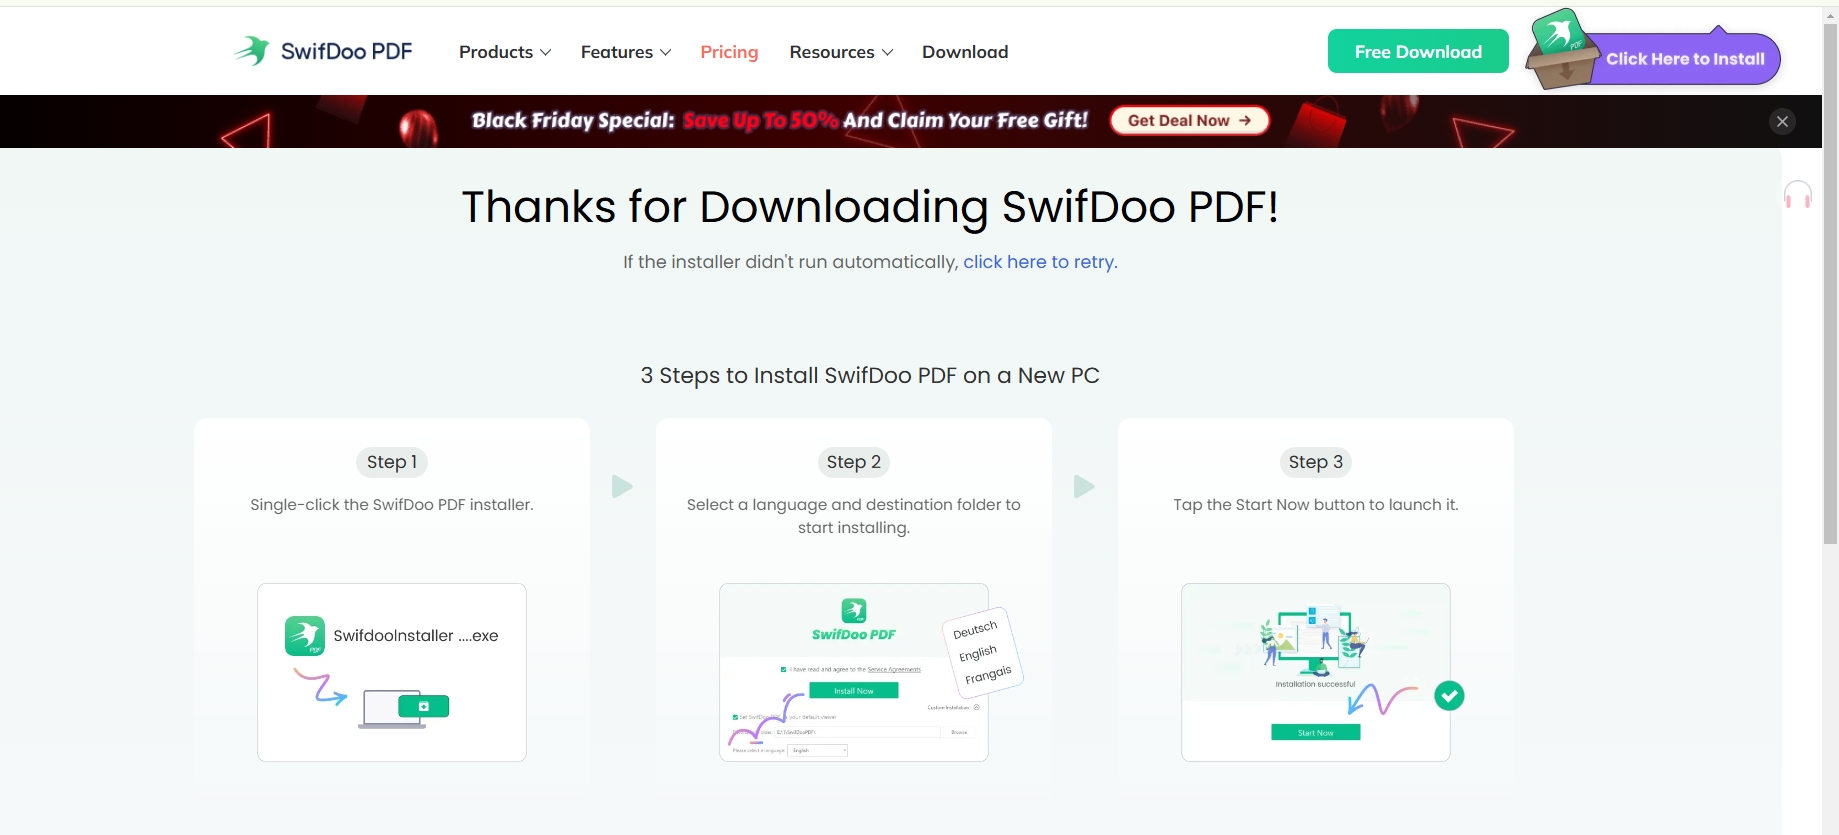This screenshot has height=835, width=1839.
Task: Click the Start Now button in Step 3 image
Action: click(1316, 733)
